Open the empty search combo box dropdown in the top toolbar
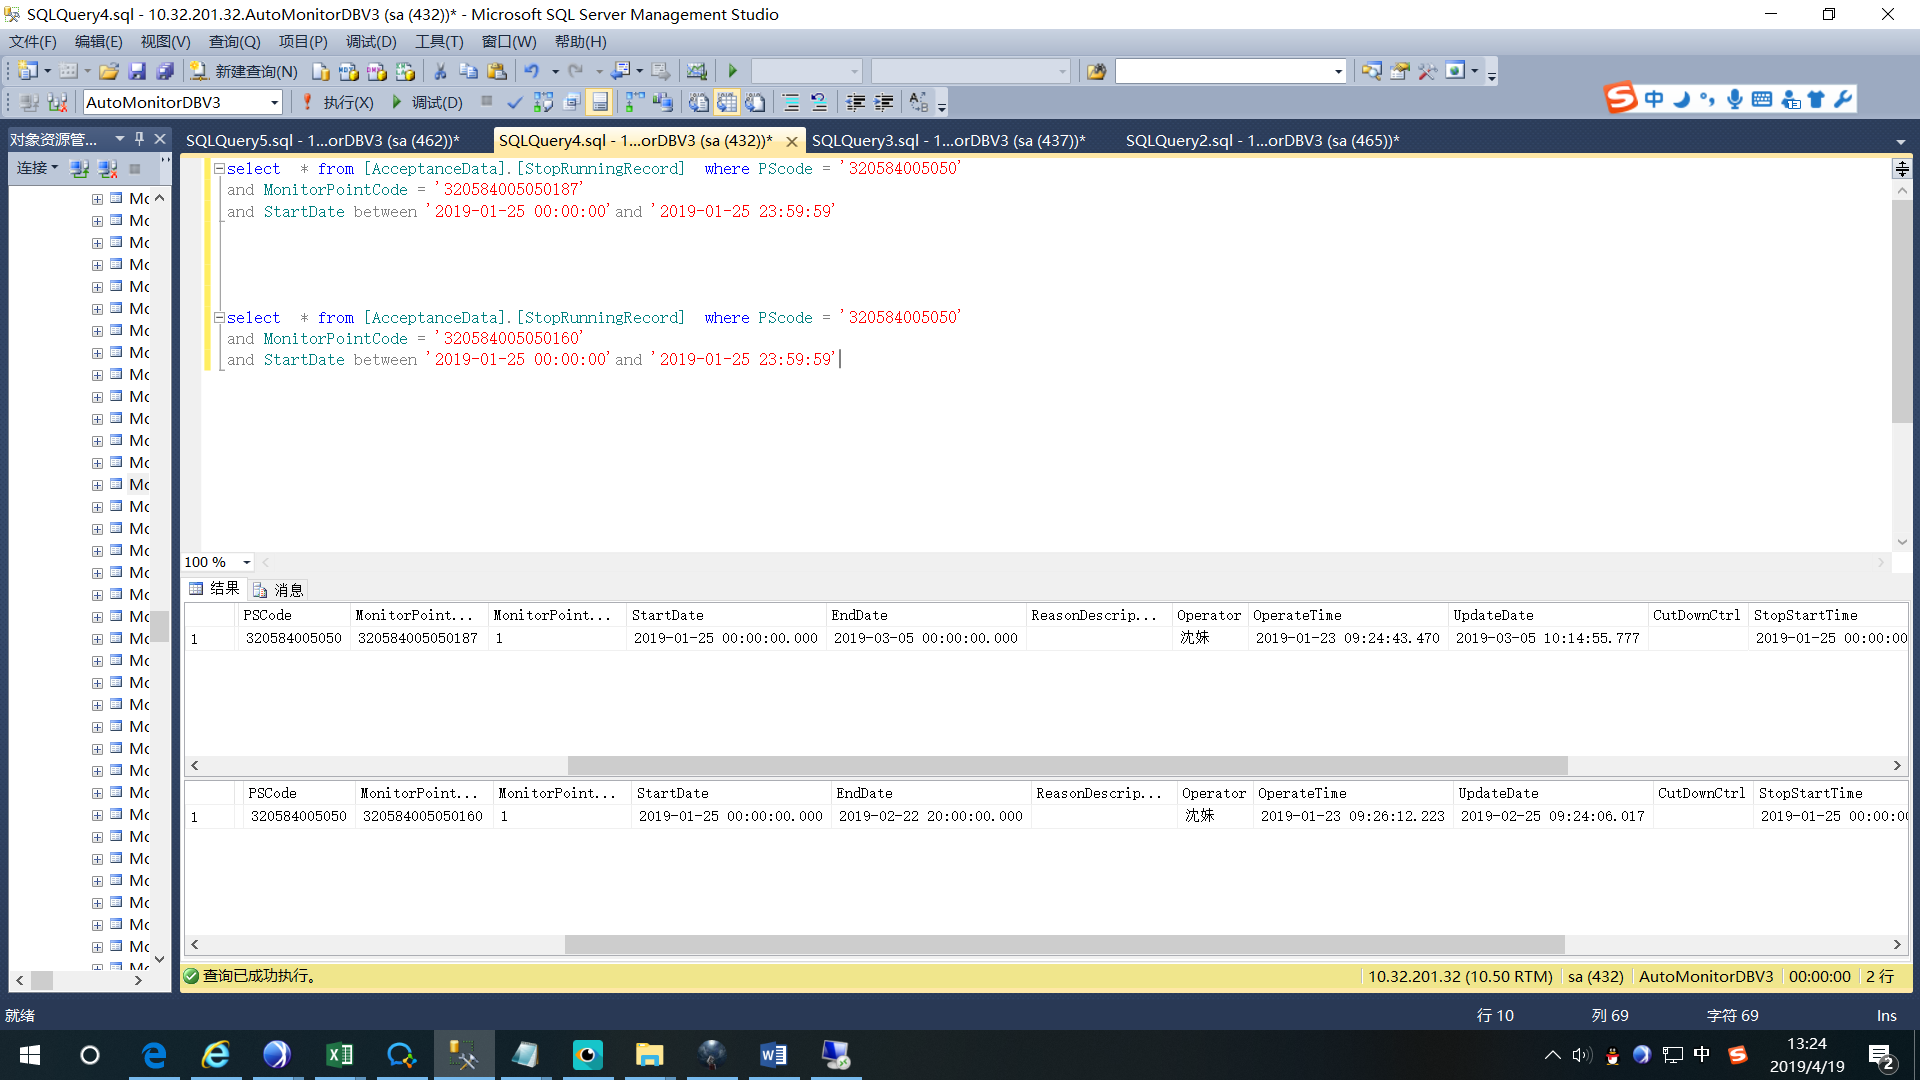This screenshot has height=1080, width=1920. coord(1338,71)
